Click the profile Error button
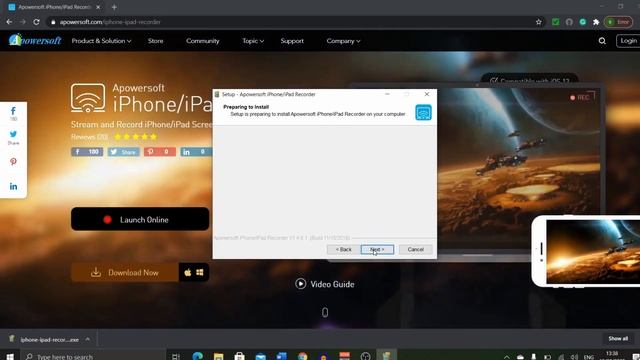Viewport: 640px width, 360px height. [x=618, y=22]
